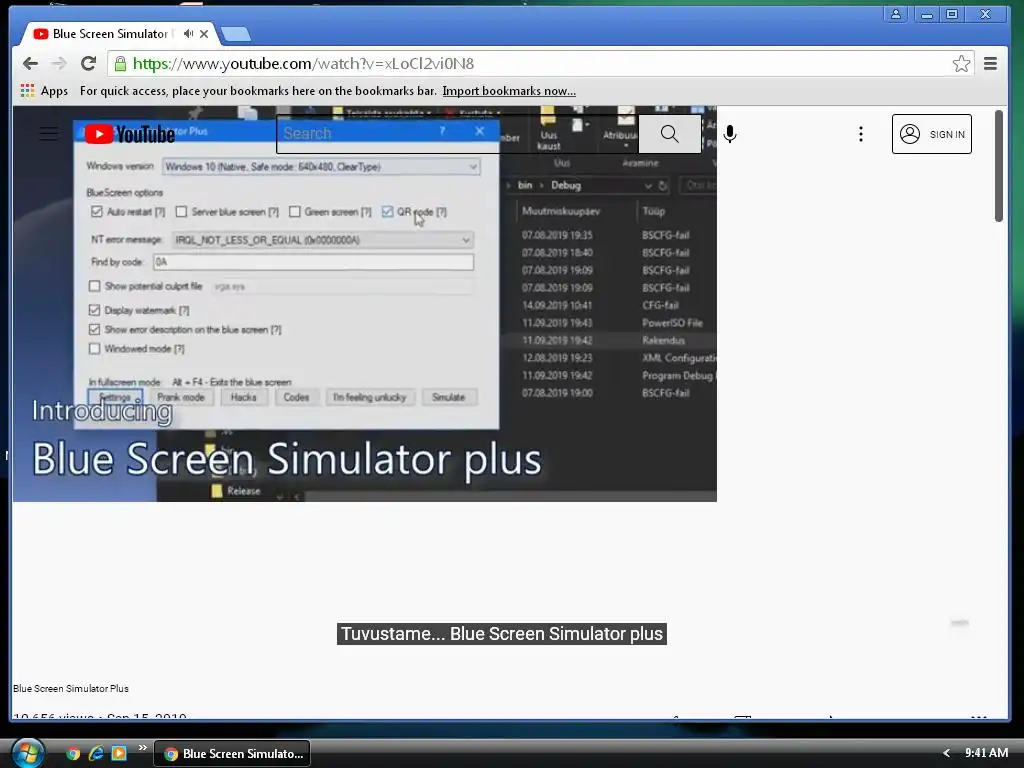Toggle the Green screen checkbox
Image resolution: width=1024 pixels, height=768 pixels.
point(295,212)
